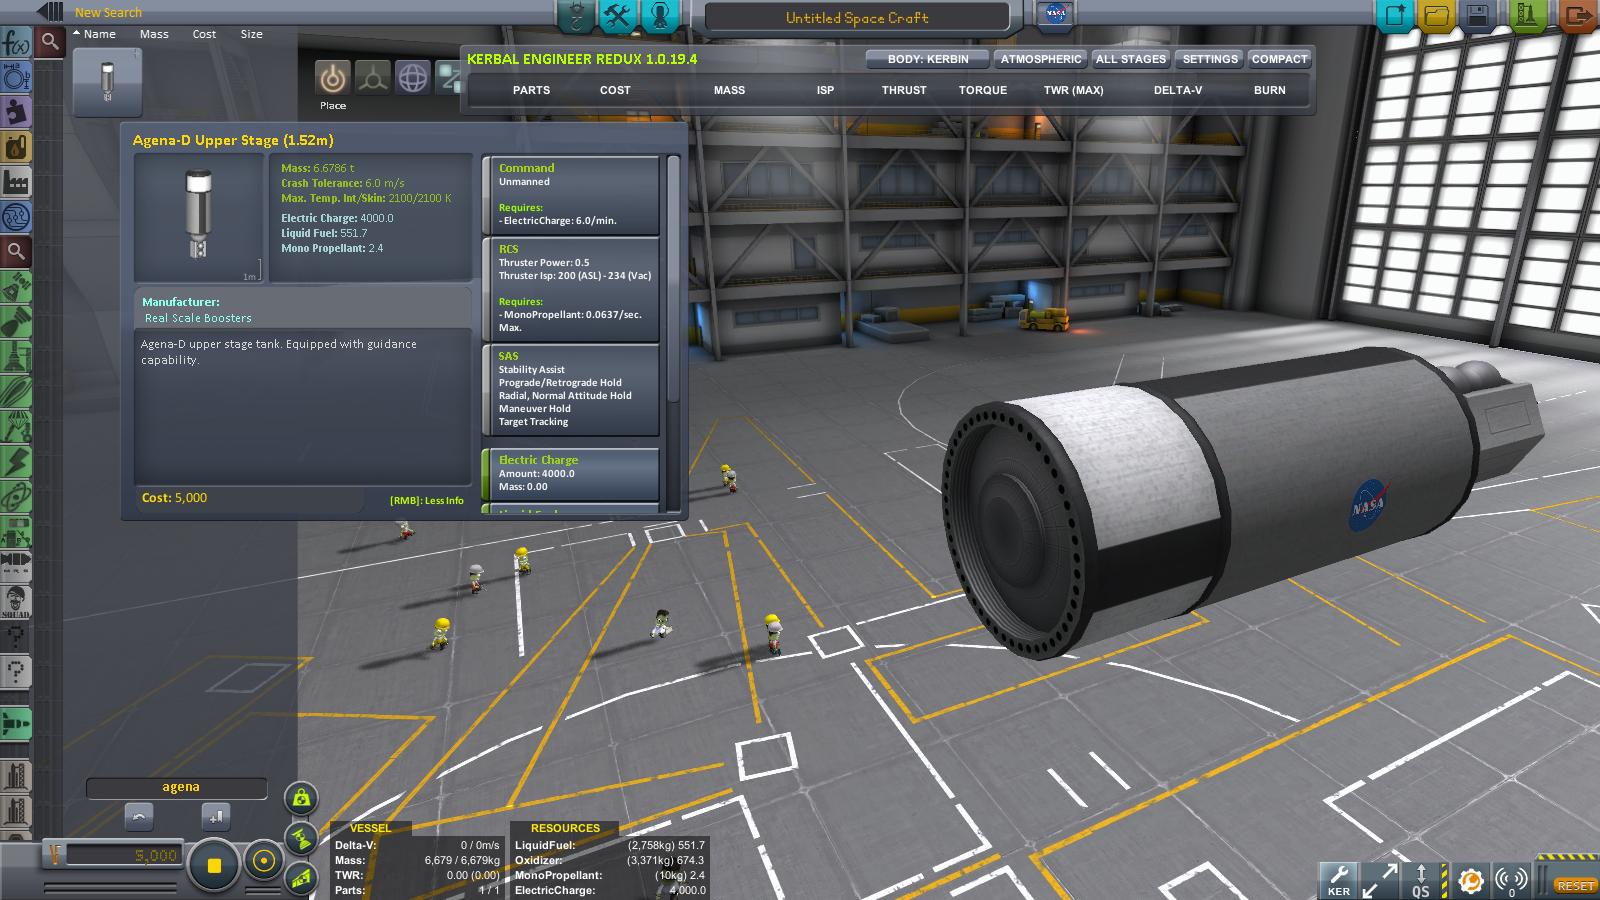Click the antenna signal toolbar icon
Viewport: 1600px width, 900px height.
[x=1511, y=880]
